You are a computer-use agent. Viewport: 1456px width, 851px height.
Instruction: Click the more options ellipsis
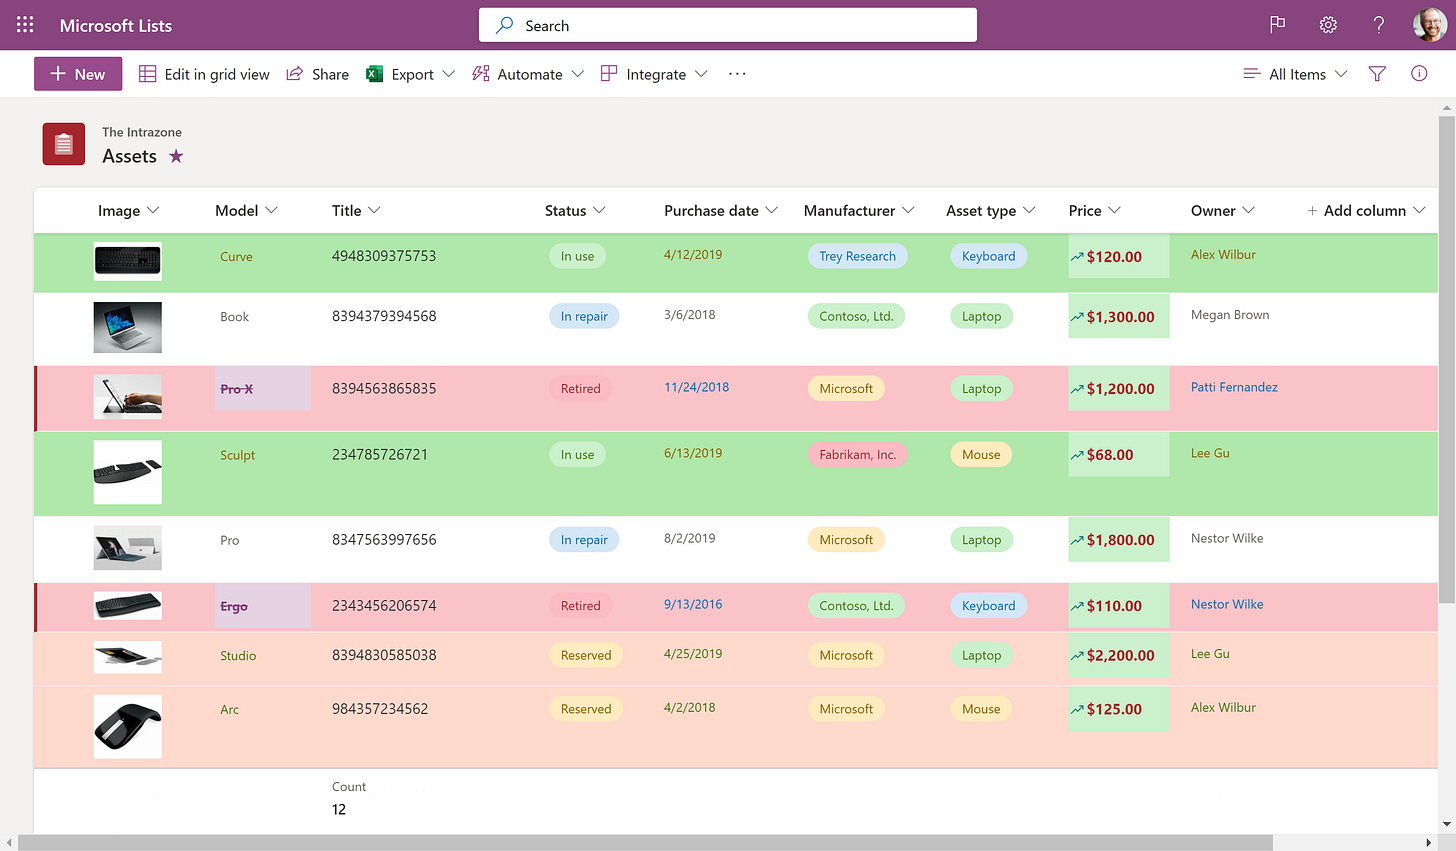pyautogui.click(x=737, y=74)
